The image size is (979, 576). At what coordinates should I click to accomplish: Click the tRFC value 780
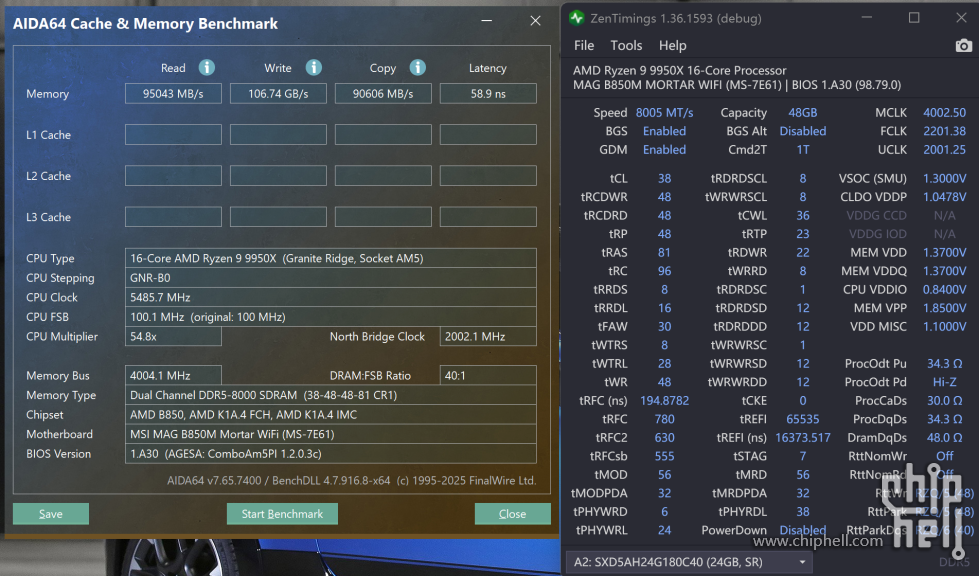pos(664,419)
